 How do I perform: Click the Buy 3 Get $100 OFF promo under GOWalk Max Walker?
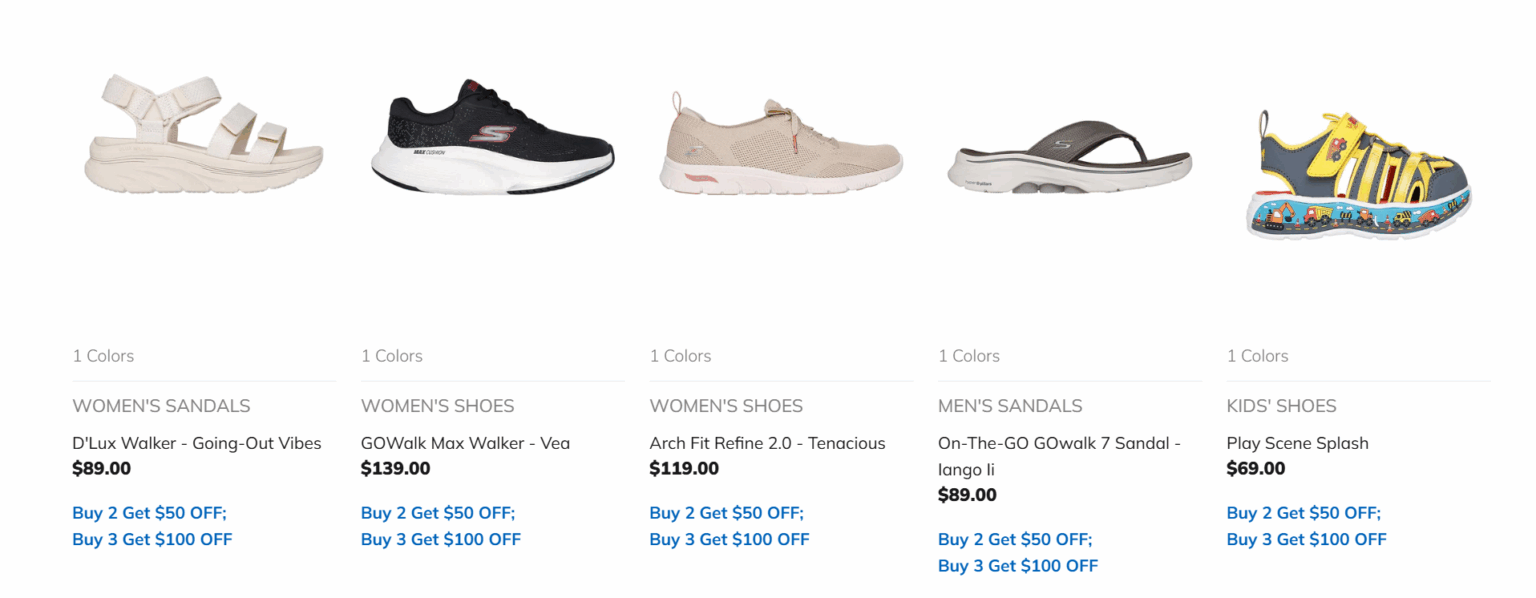click(x=441, y=540)
